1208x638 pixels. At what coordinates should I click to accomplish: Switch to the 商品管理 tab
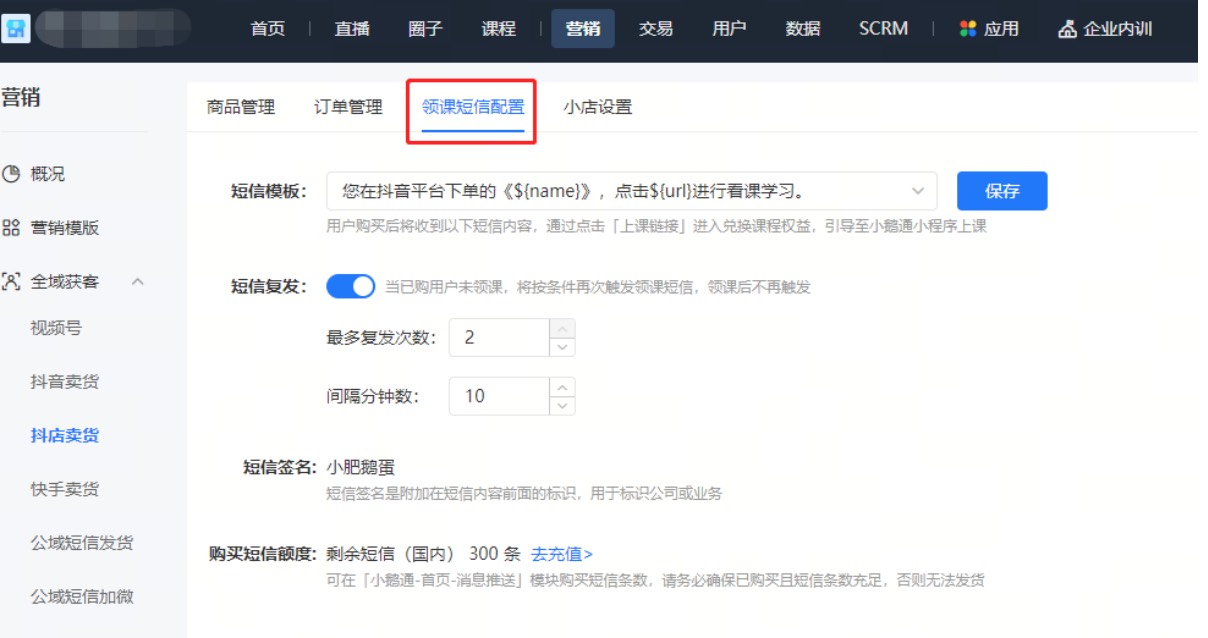coord(241,107)
